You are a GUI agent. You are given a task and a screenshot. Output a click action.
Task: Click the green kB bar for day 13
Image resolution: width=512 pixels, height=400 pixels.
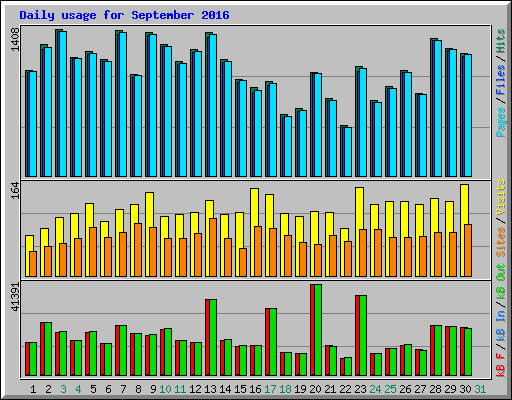pos(213,337)
